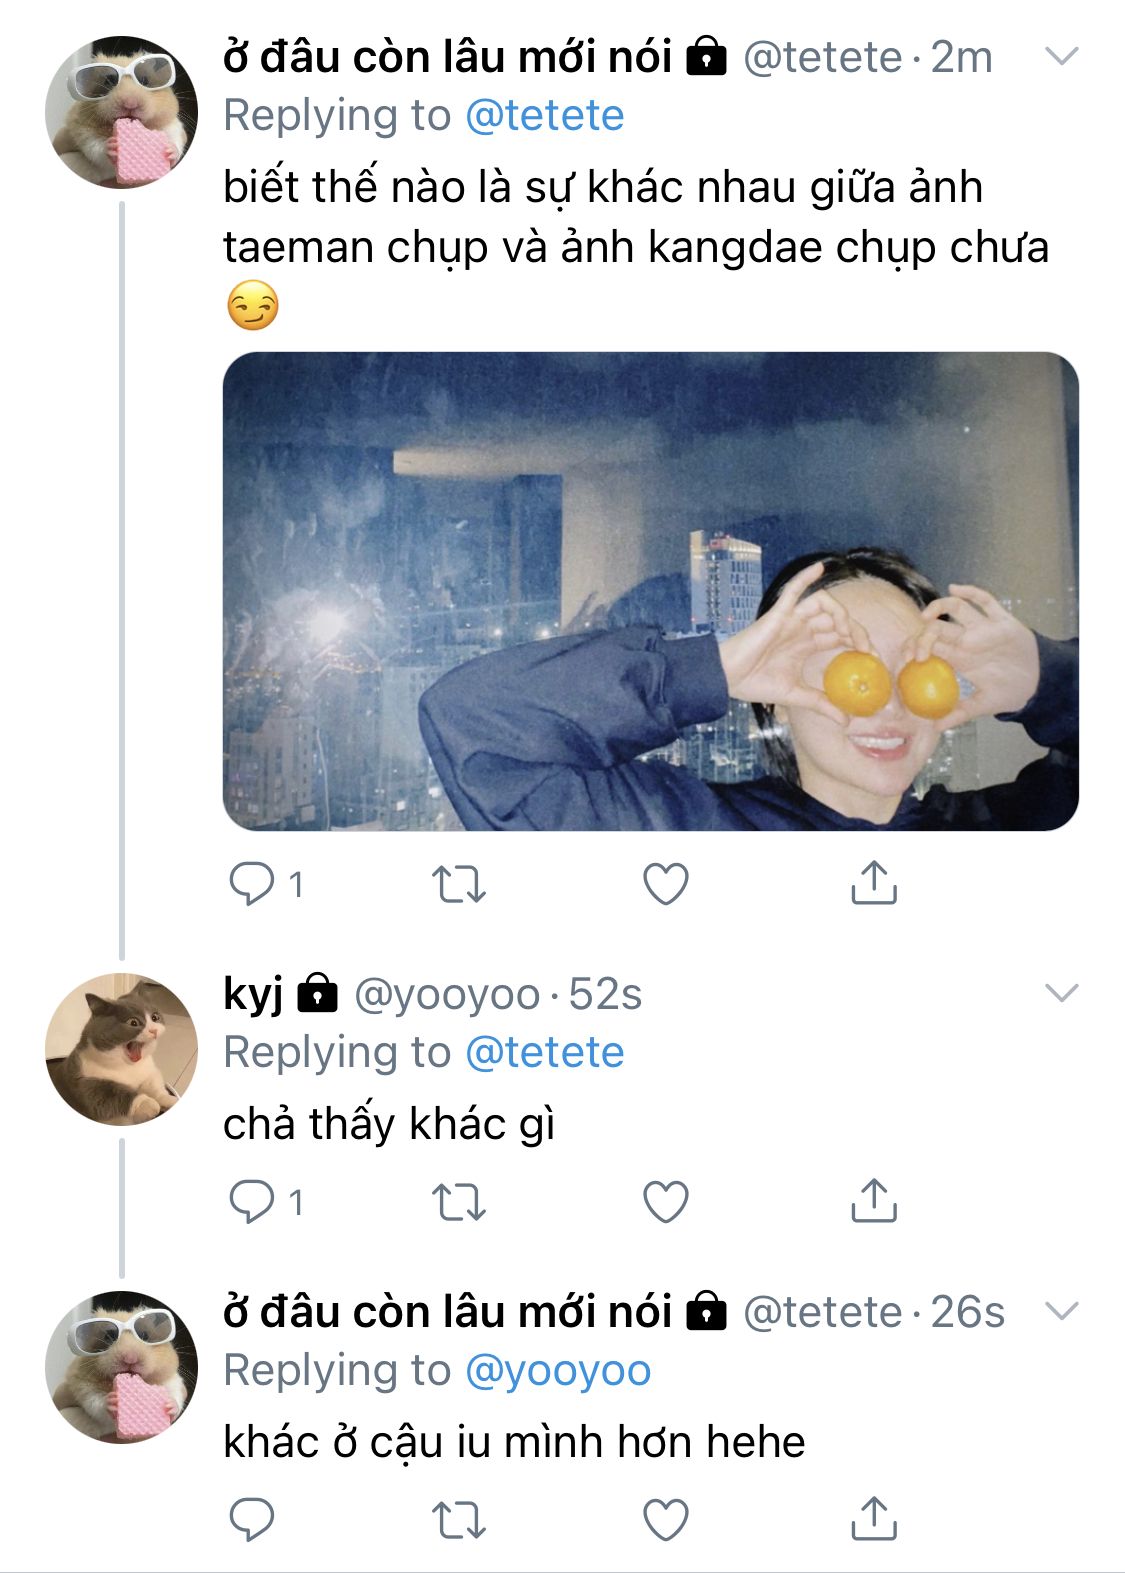Screen dimensions: 1125x1573
Task: Open the chevron menu on the last tweet
Action: click(x=1061, y=1311)
